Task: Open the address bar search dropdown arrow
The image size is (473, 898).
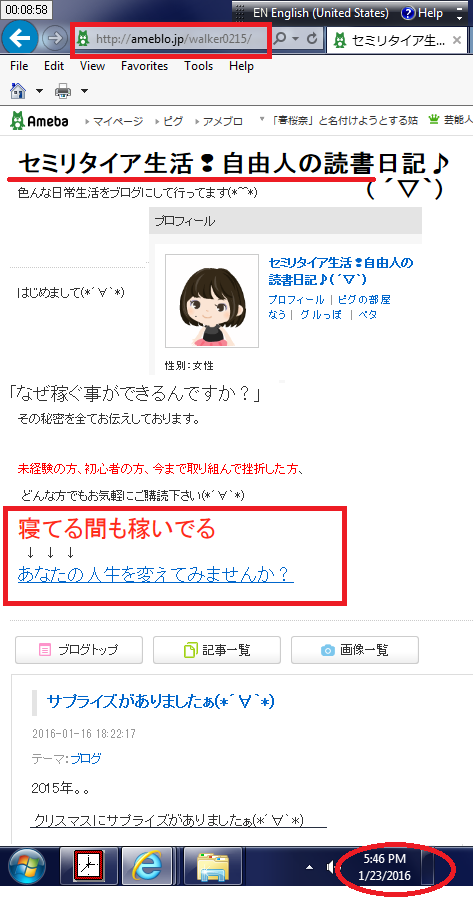Action: pyautogui.click(x=296, y=39)
